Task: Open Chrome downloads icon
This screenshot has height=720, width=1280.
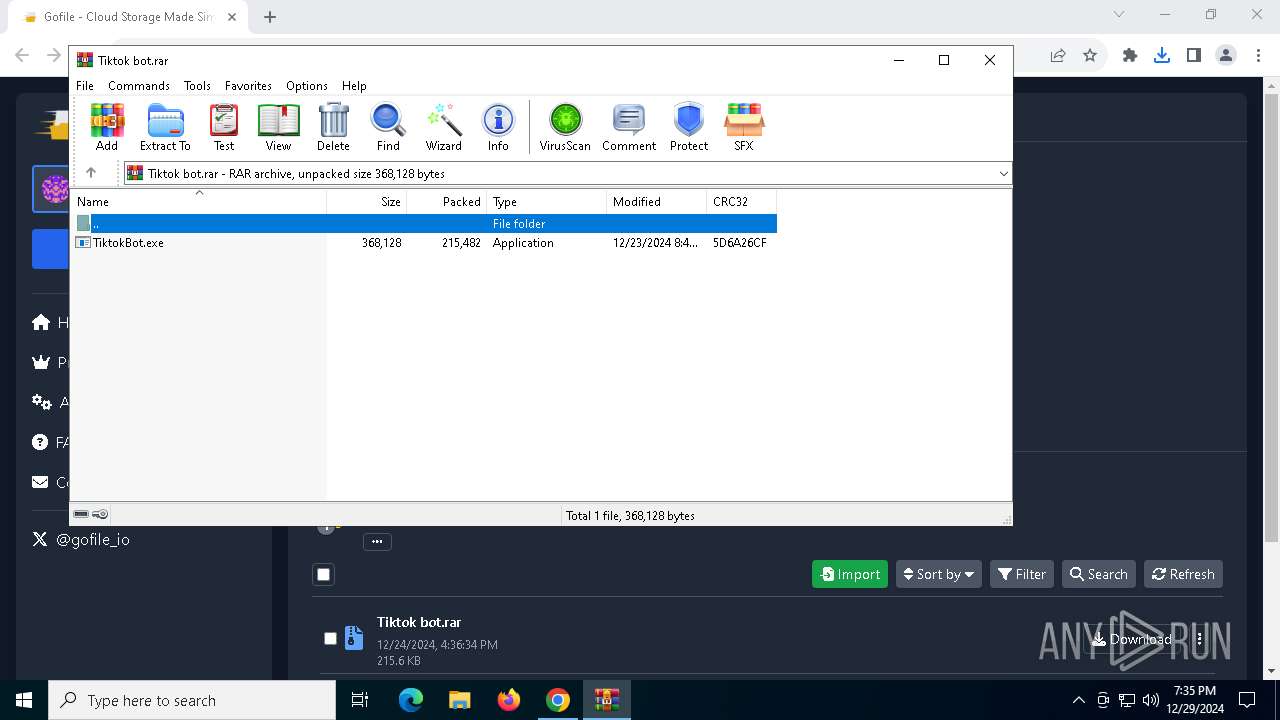Action: [1162, 56]
